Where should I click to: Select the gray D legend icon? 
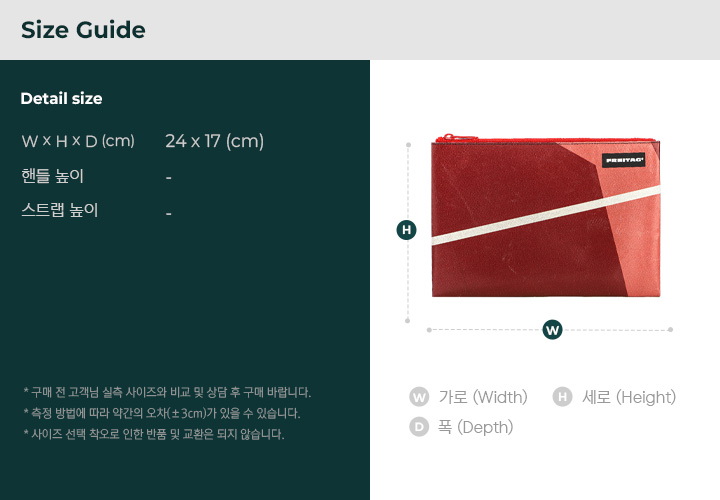pyautogui.click(x=419, y=427)
